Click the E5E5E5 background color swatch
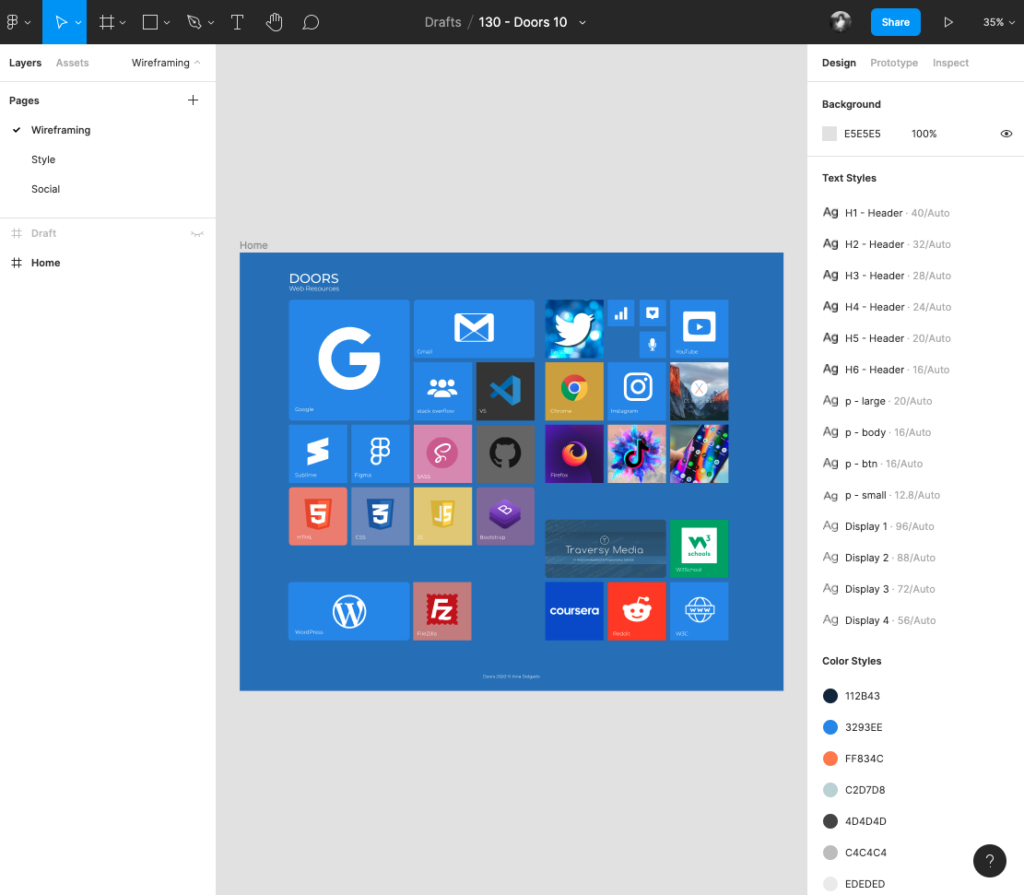Viewport: 1024px width, 895px height. click(x=829, y=133)
